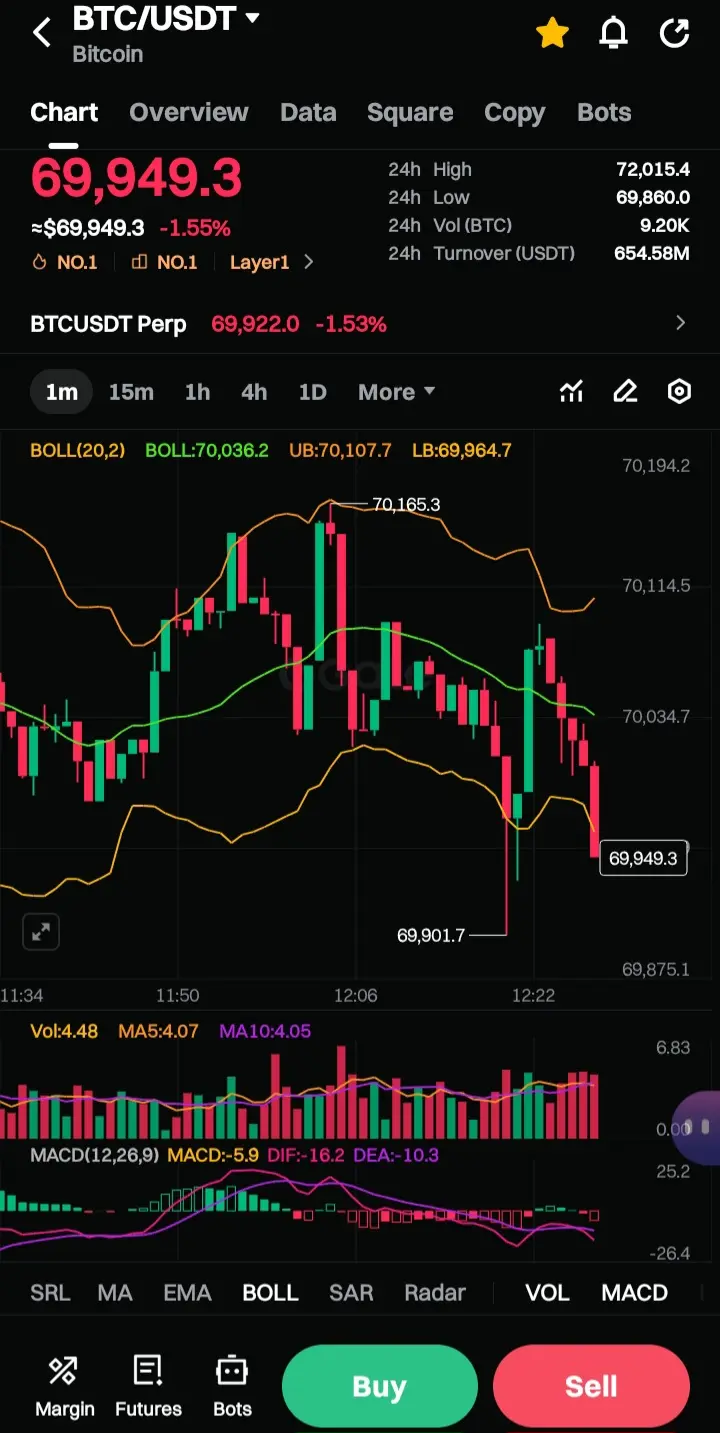Open trading Bots icon at bottom
The image size is (720, 1433).
click(232, 1387)
